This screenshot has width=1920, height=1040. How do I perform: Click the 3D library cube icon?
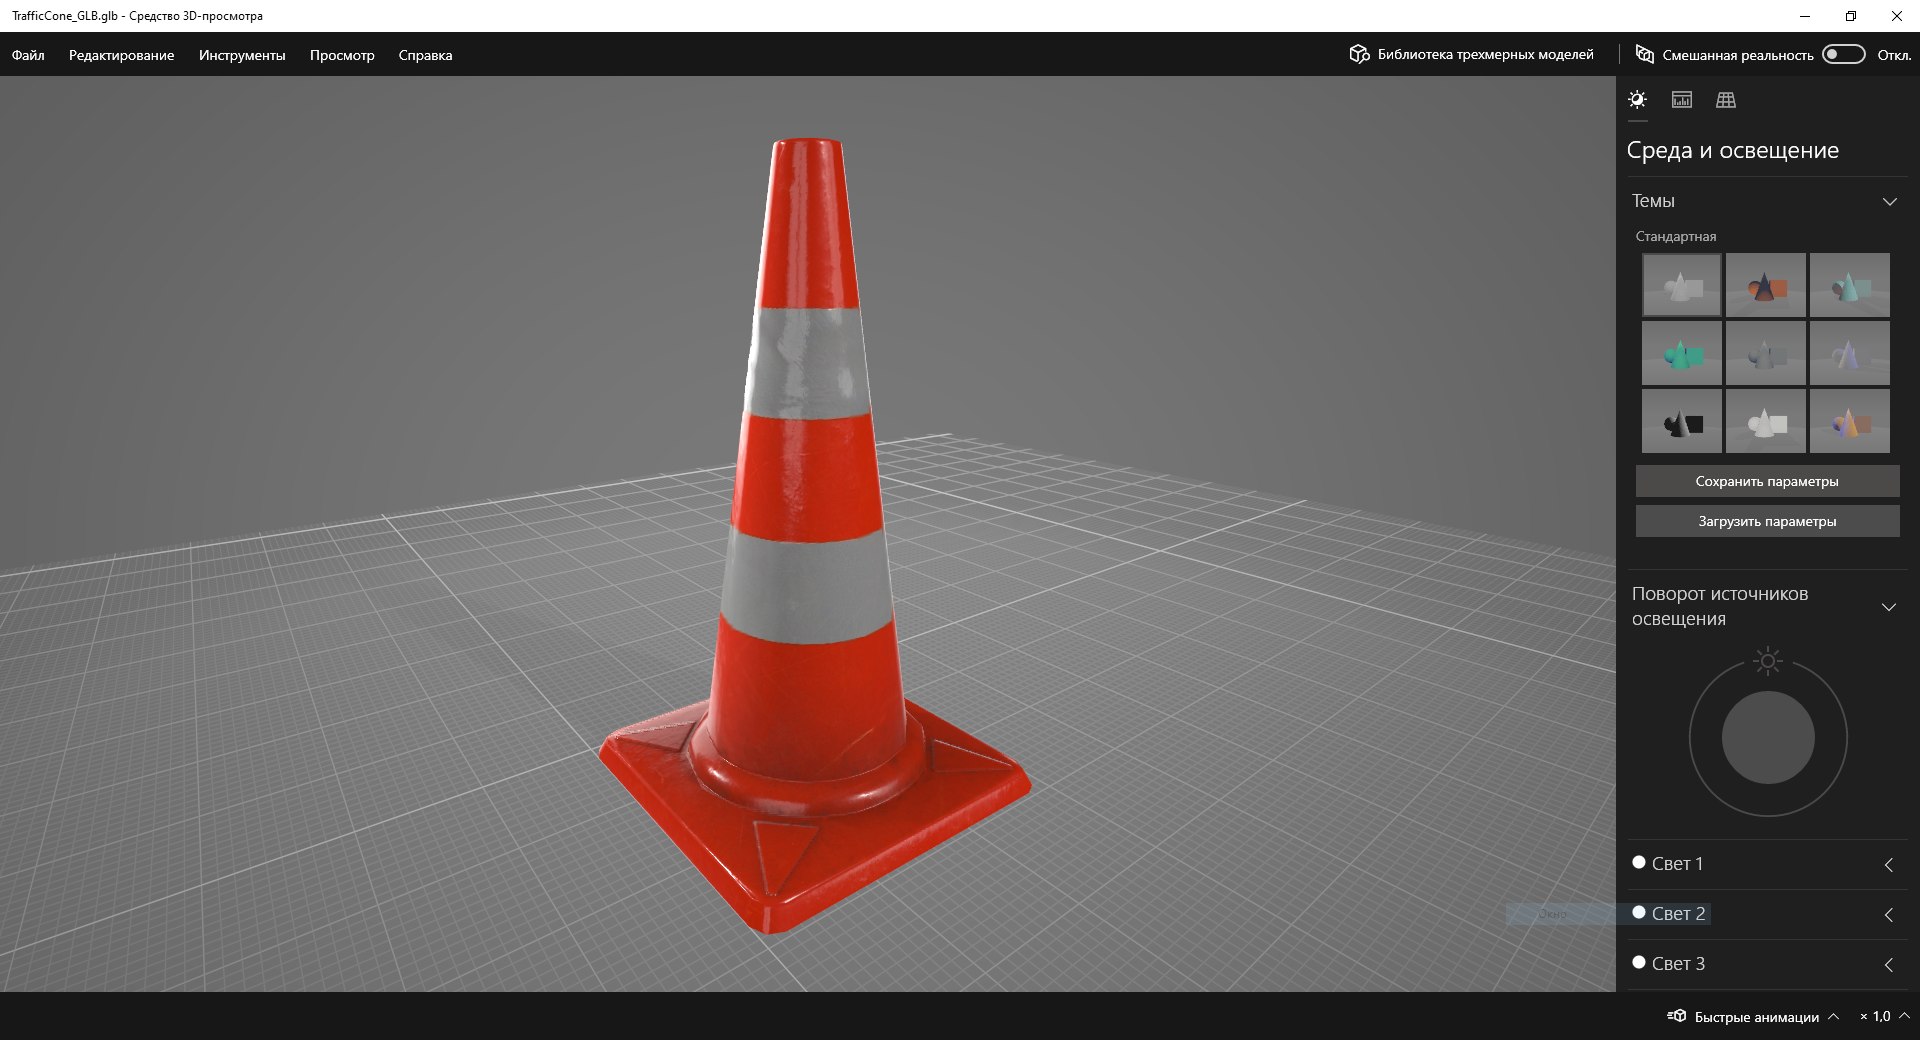coord(1359,54)
